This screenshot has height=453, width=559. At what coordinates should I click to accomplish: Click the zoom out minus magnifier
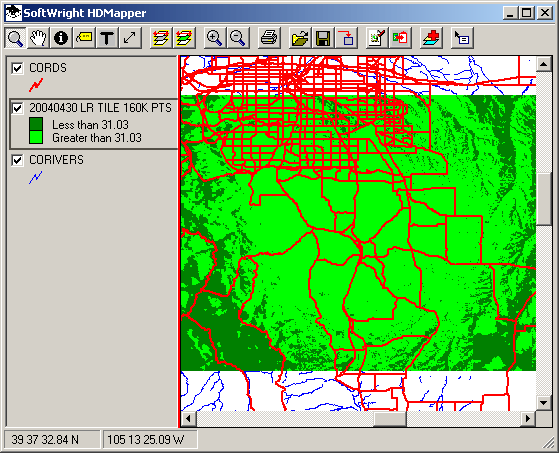(237, 38)
